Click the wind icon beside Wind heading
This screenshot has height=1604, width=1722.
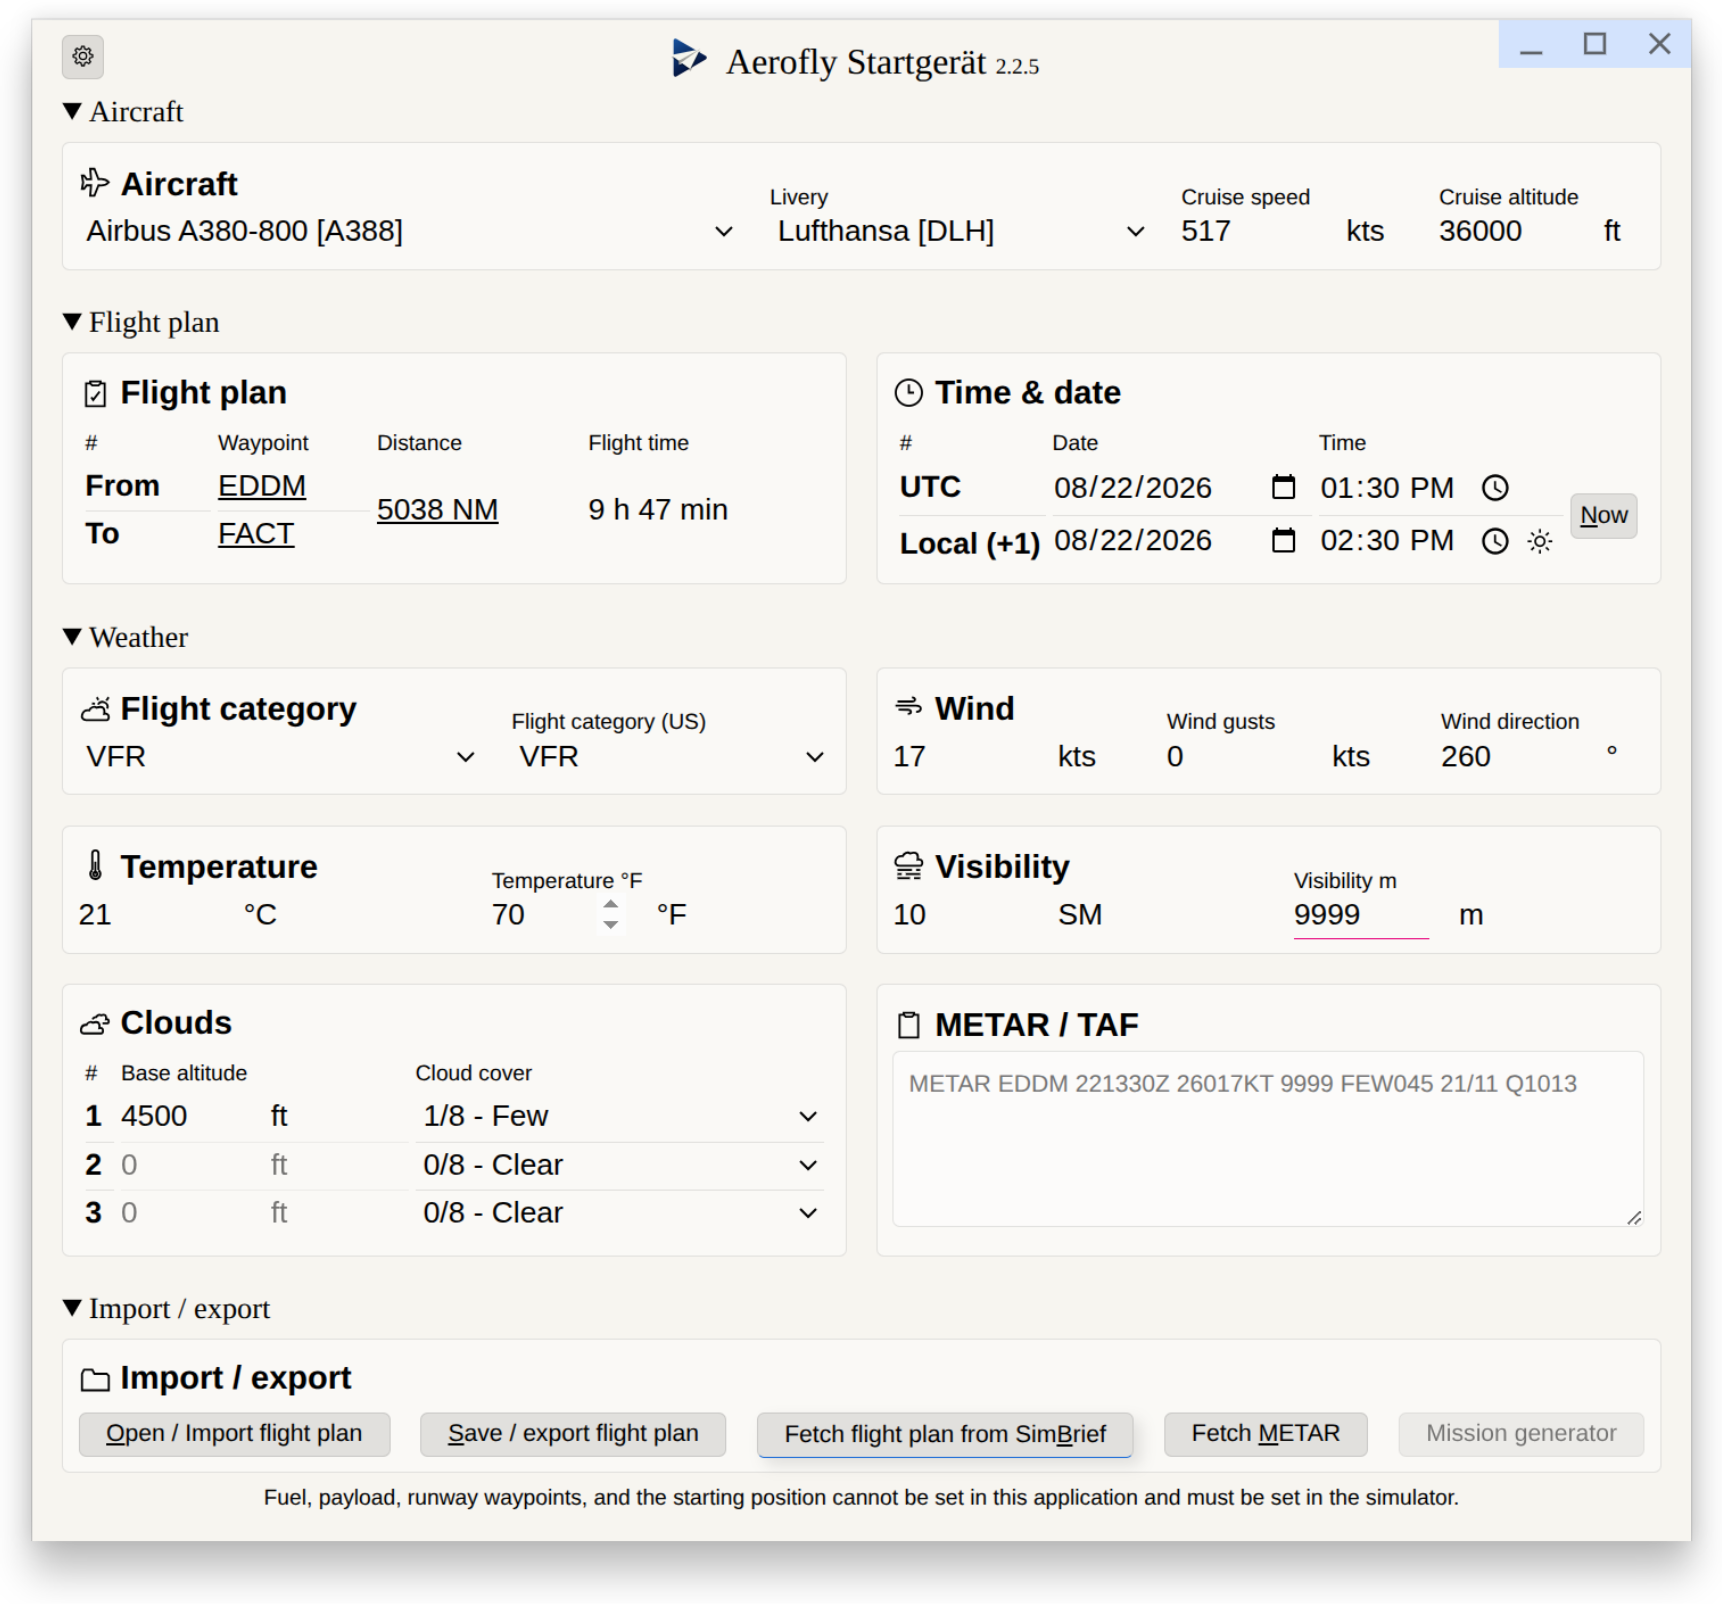coord(908,707)
